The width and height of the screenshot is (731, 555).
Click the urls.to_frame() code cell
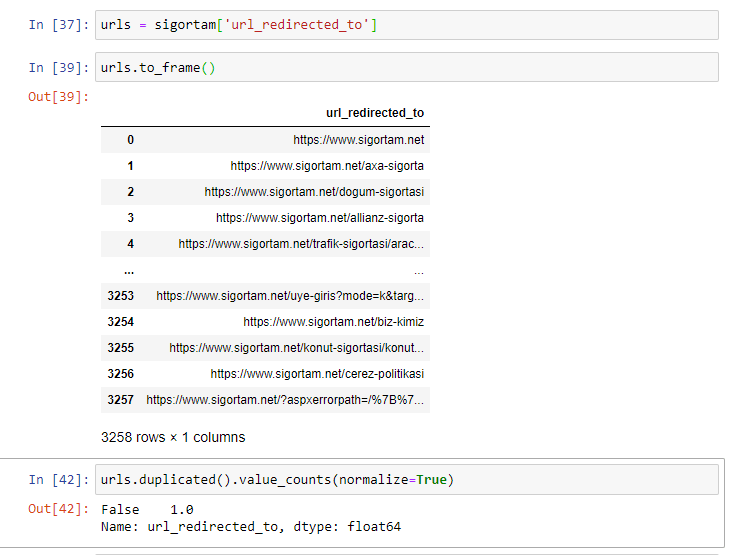coord(407,68)
